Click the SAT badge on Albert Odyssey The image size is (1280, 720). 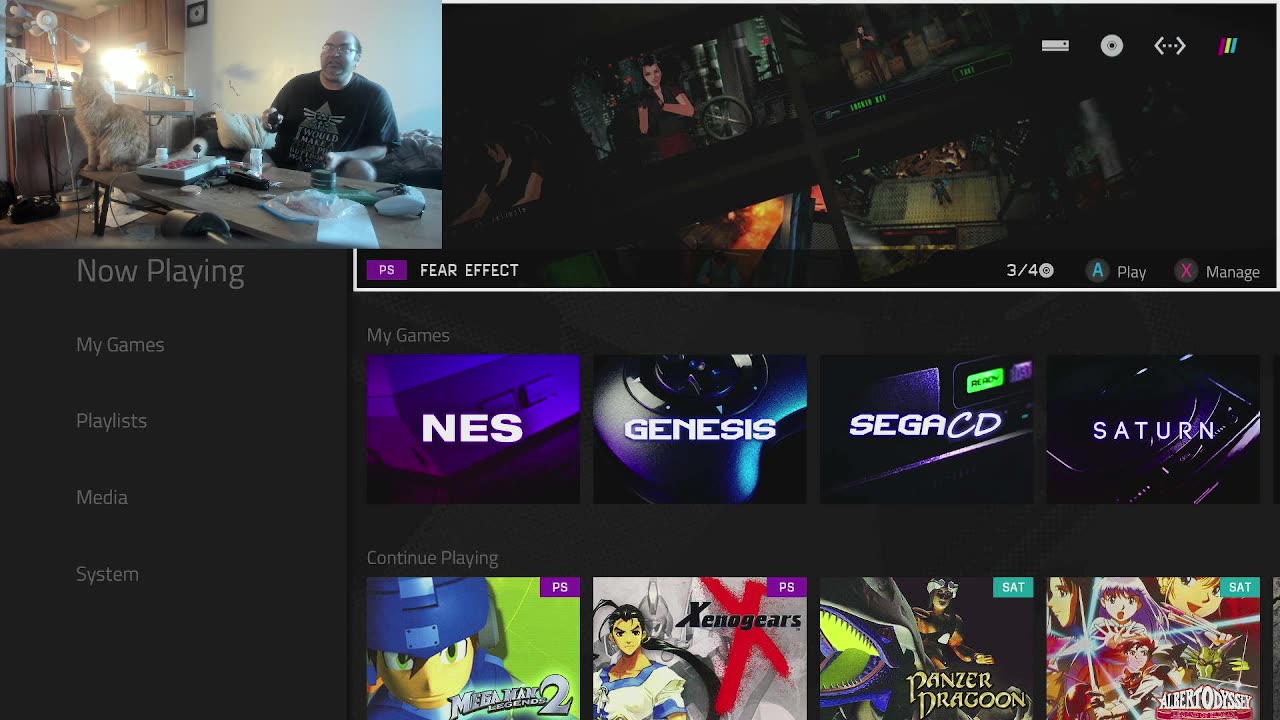coord(1240,587)
